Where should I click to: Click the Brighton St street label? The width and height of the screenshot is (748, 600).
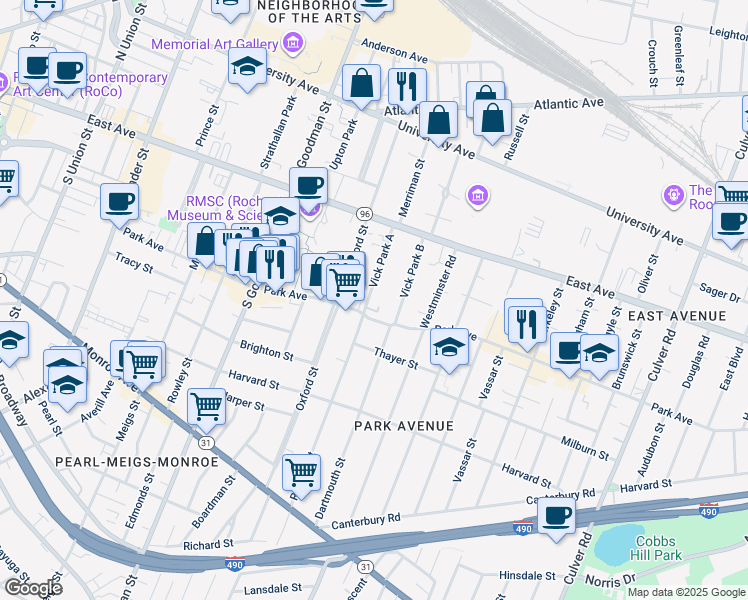point(266,351)
